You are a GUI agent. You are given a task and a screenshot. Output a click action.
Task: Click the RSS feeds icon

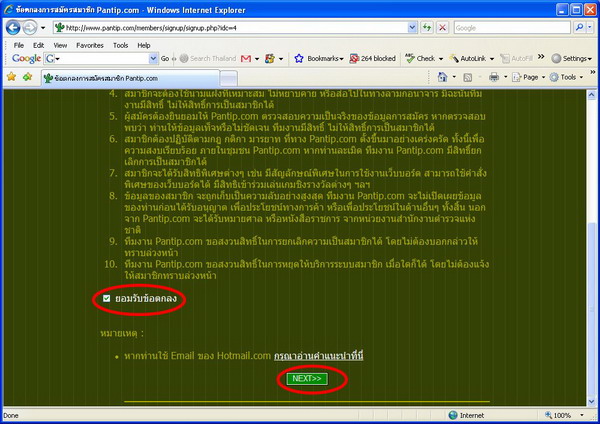(x=468, y=77)
